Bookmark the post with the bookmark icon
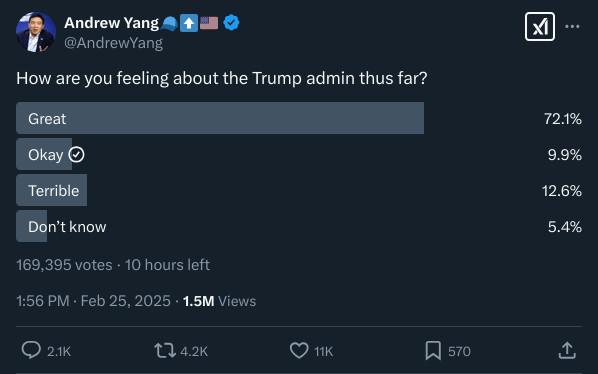Image resolution: width=598 pixels, height=374 pixels. tap(433, 350)
